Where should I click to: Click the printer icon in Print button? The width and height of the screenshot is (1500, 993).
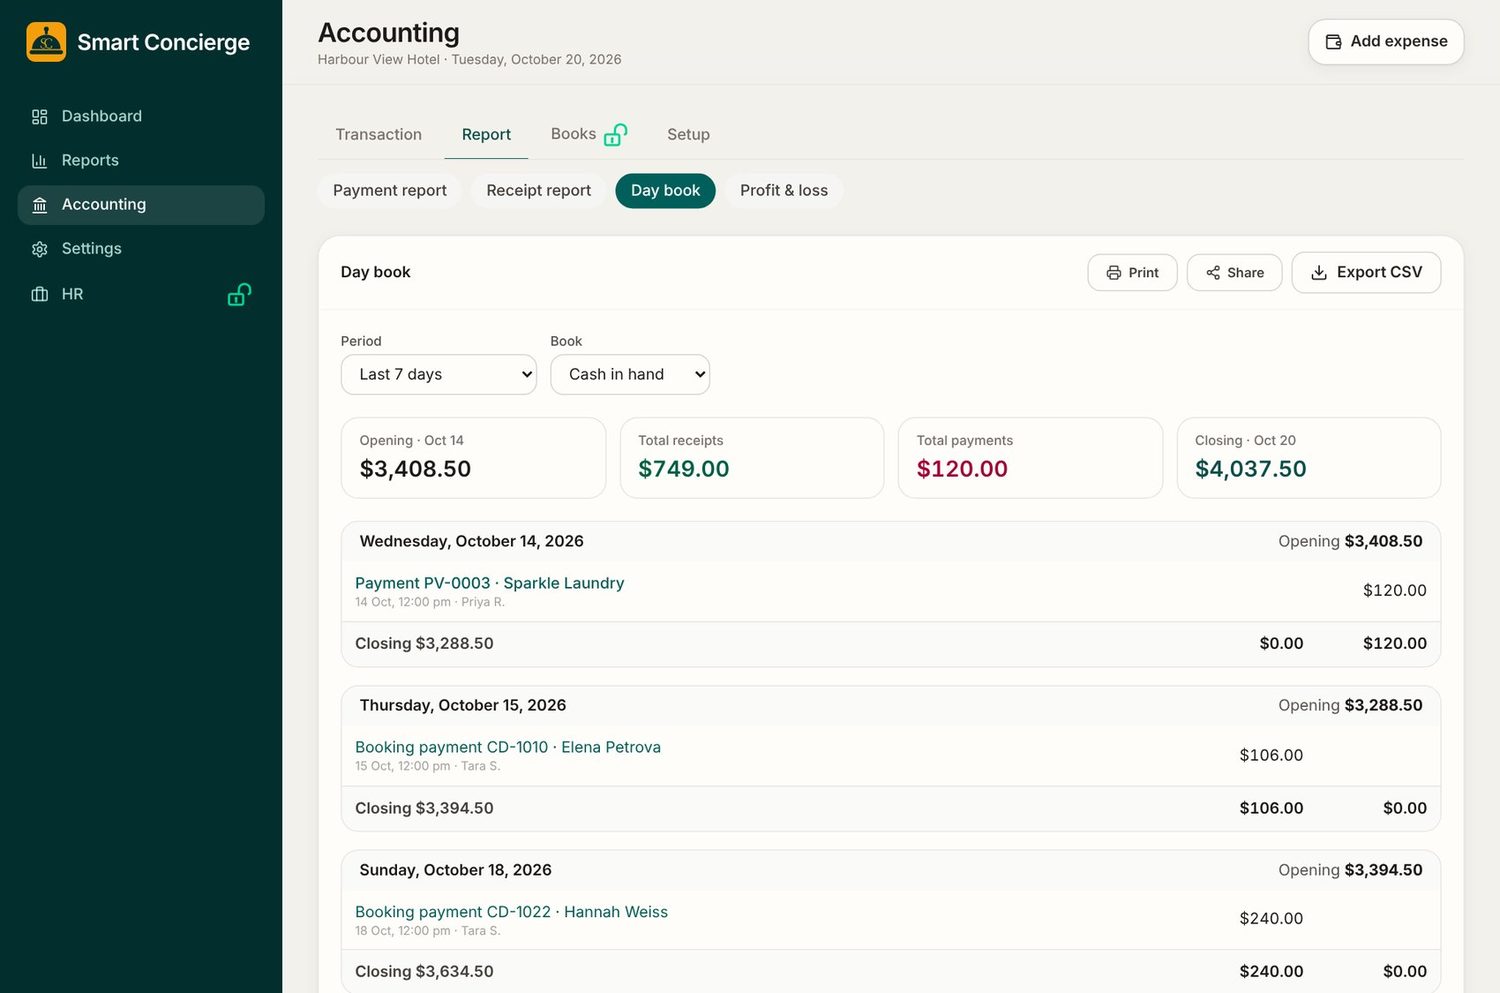(x=1114, y=273)
